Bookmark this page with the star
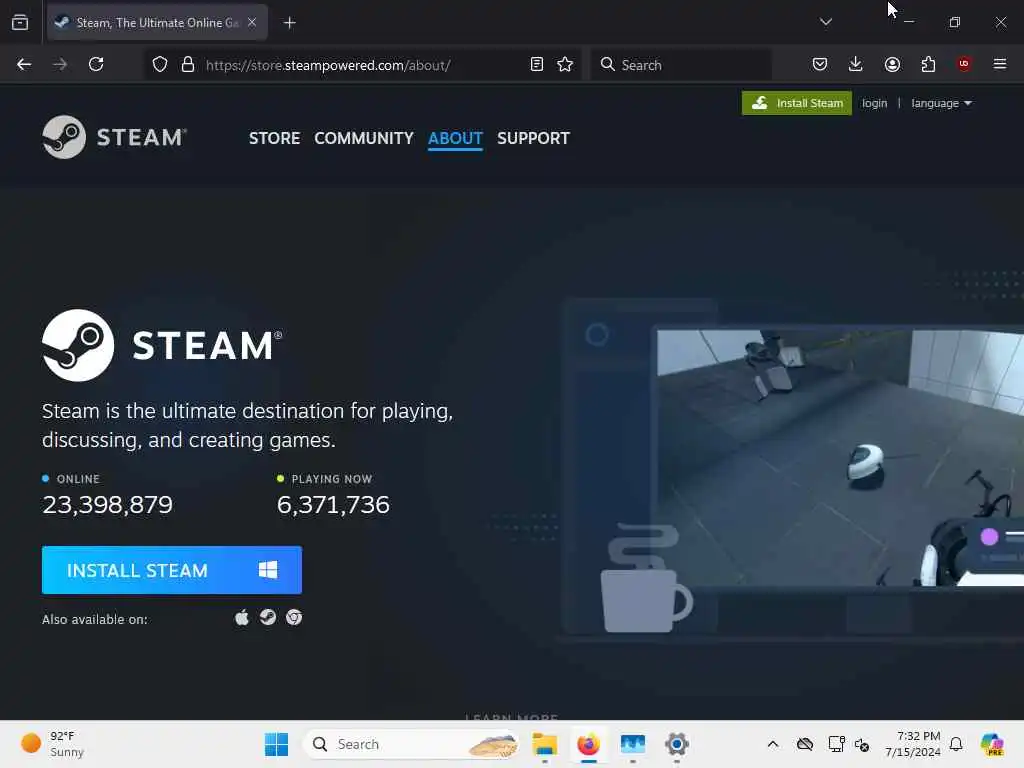Image resolution: width=1024 pixels, height=768 pixels. (x=565, y=64)
